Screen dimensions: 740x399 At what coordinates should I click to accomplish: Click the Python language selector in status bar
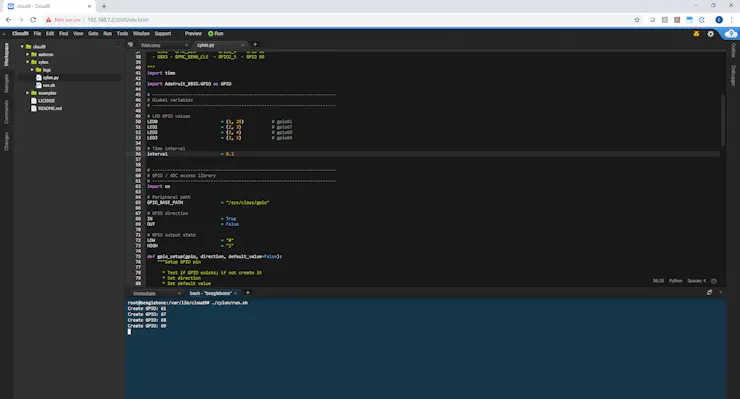tap(675, 281)
